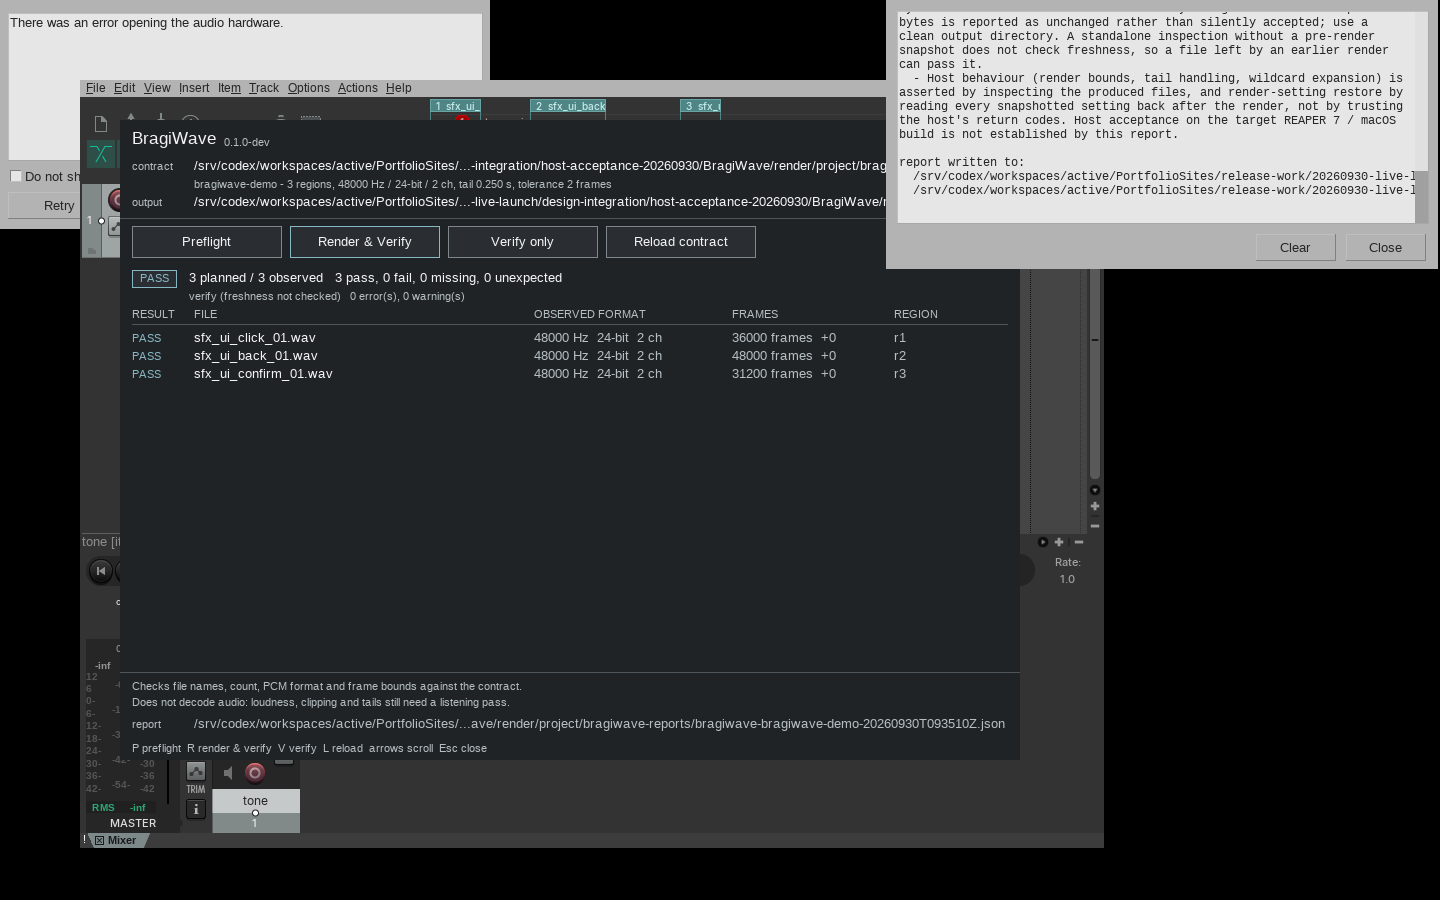Click the TRIM automation mode label

tap(195, 789)
